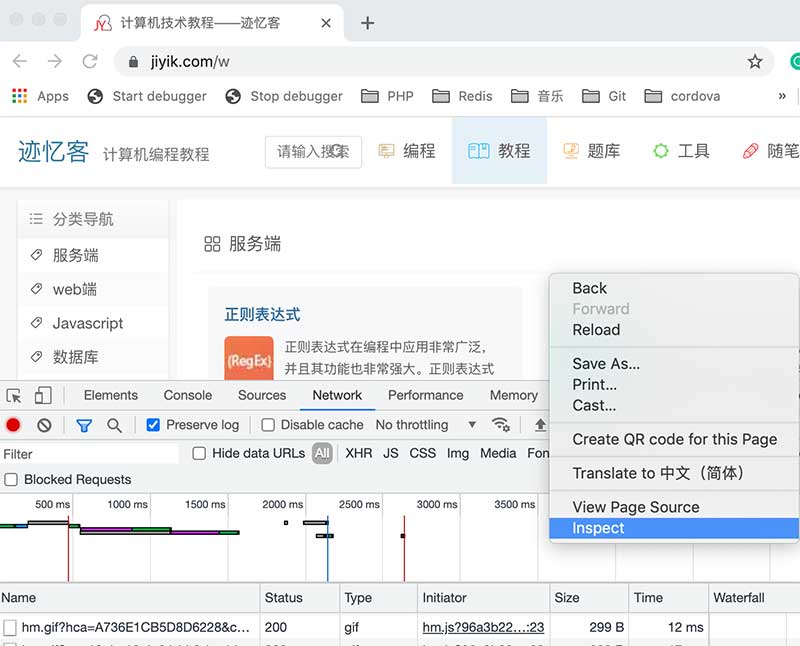This screenshot has width=800, height=646.
Task: Filter requests by Media
Action: pos(498,453)
